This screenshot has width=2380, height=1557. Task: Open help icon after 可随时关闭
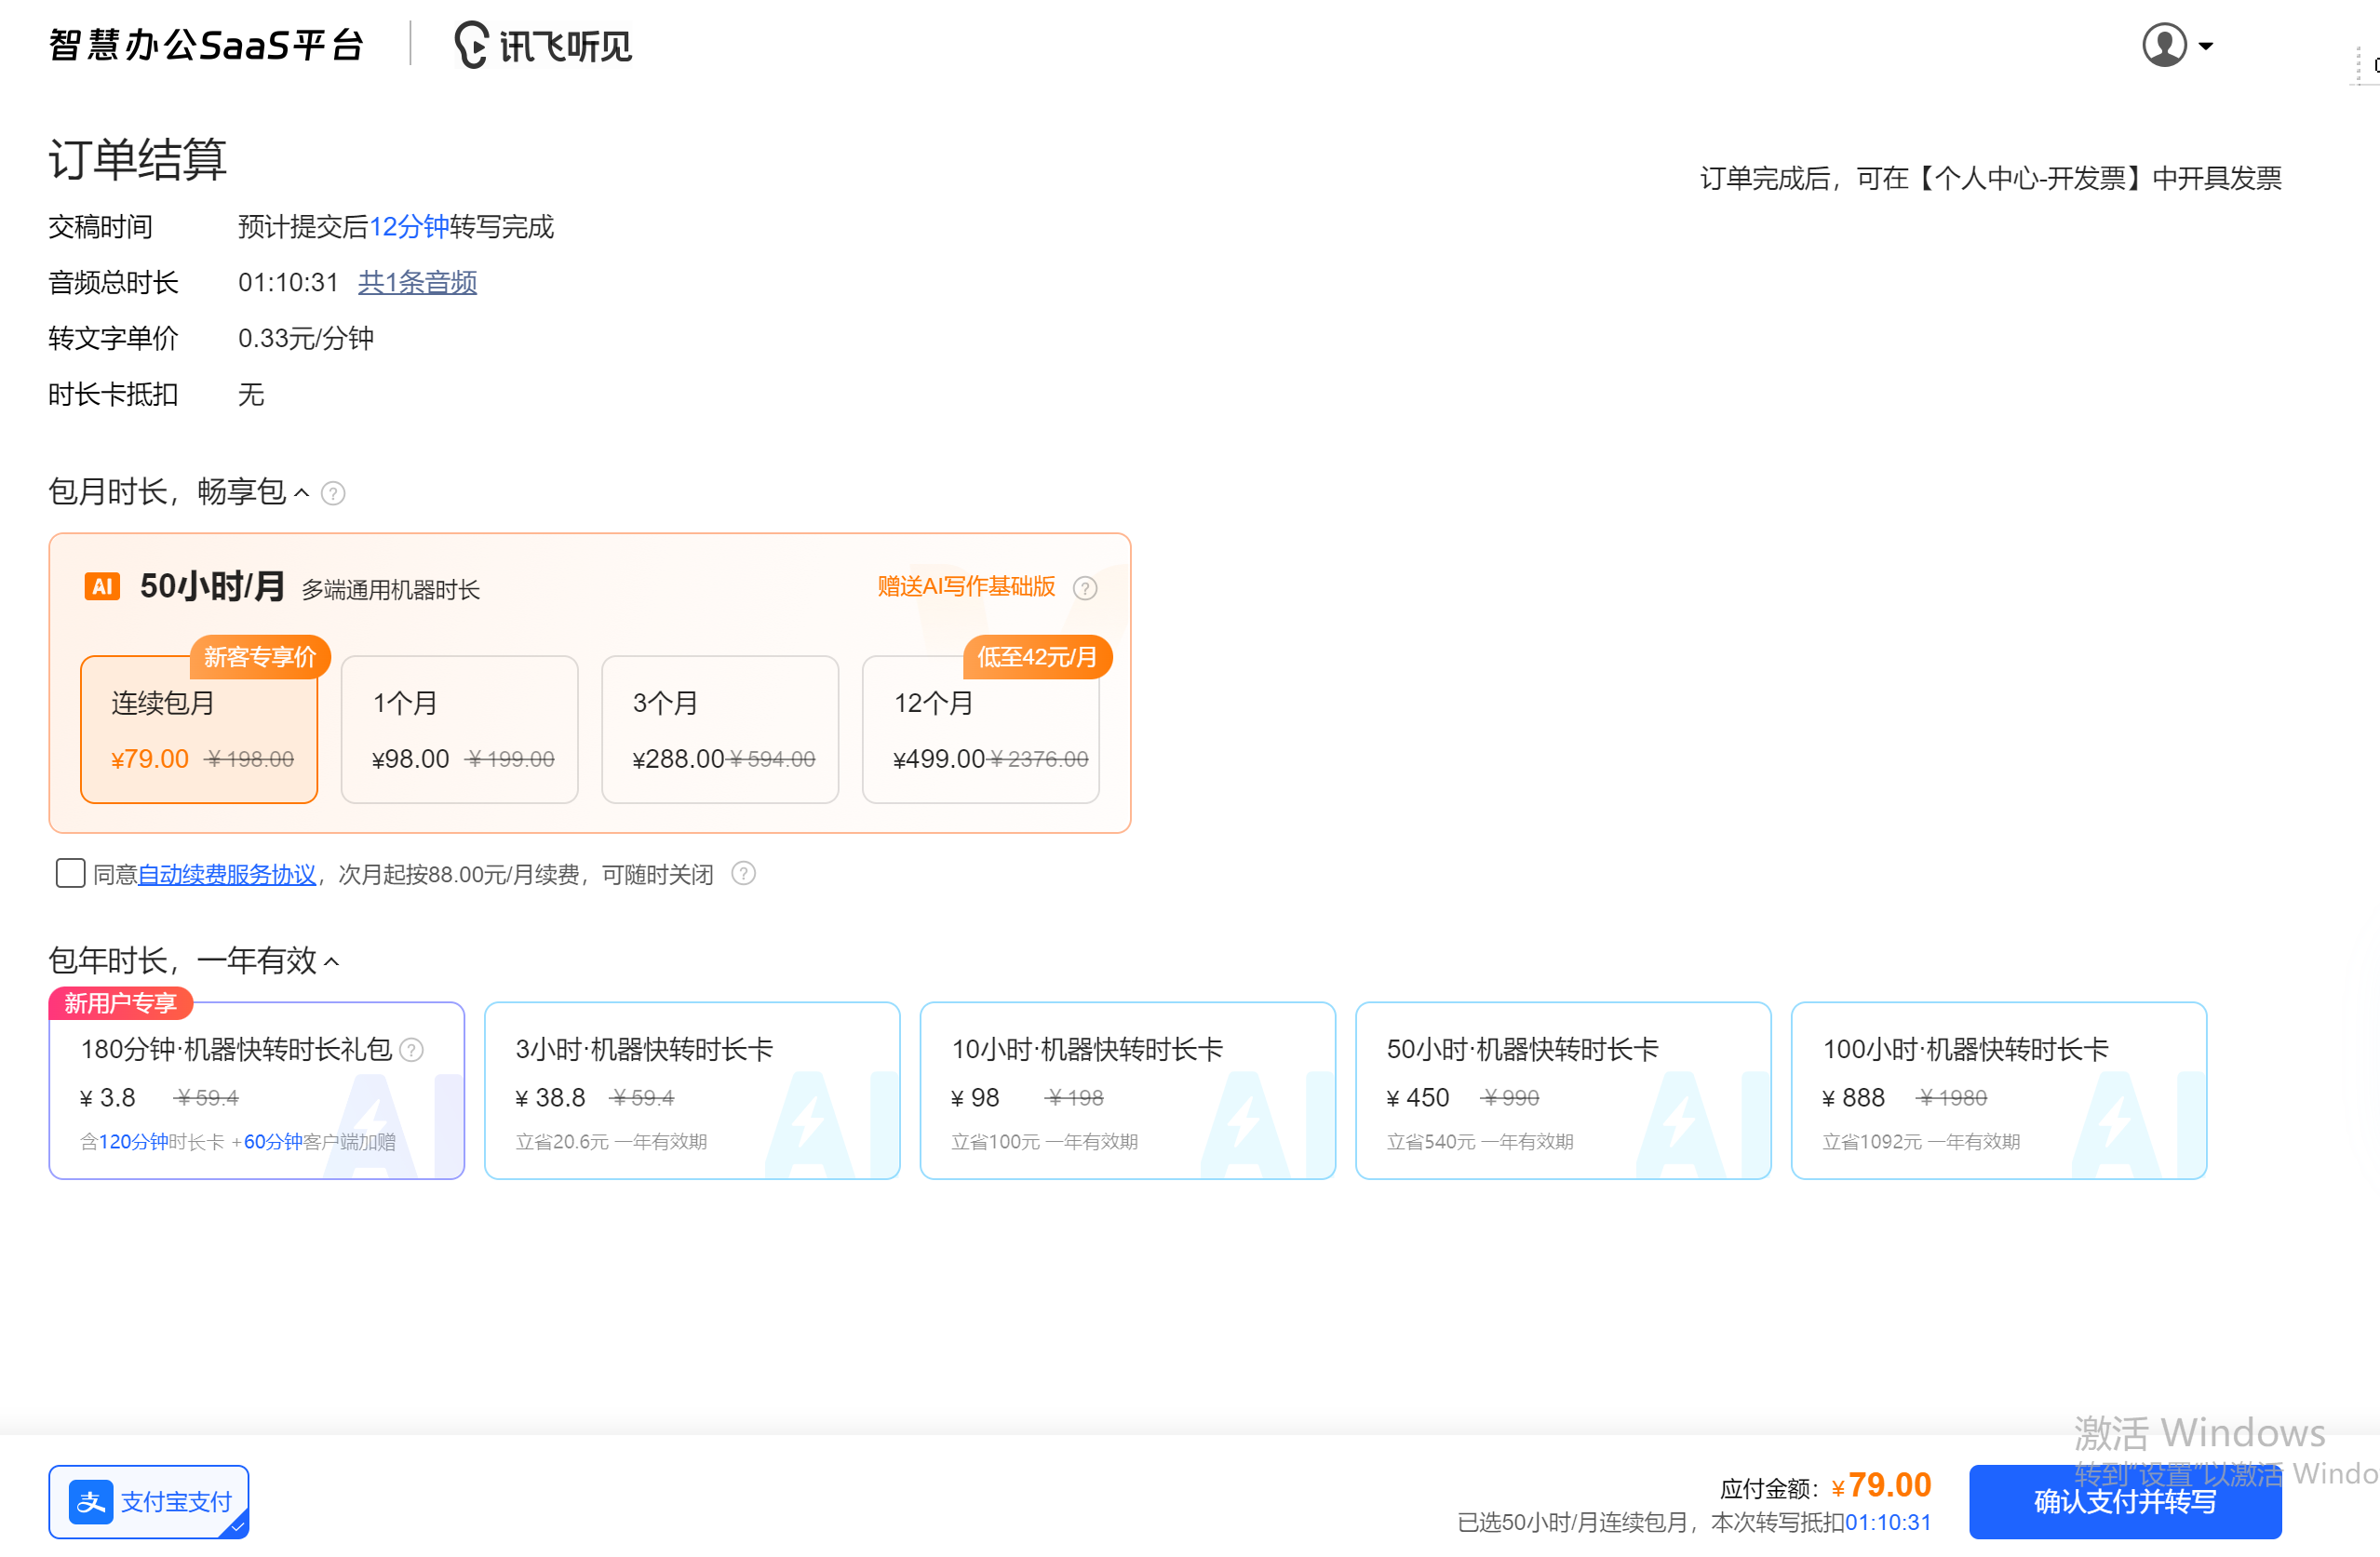[743, 874]
